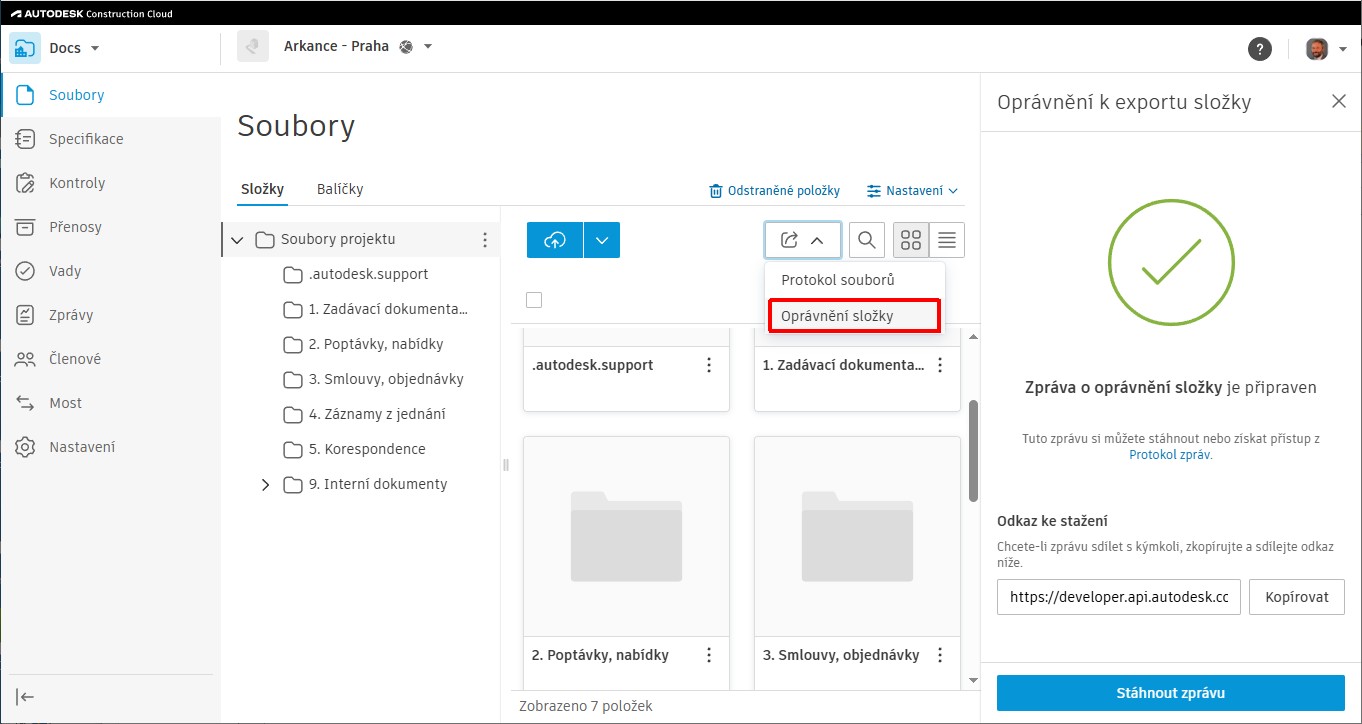The image size is (1362, 724).
Task: Open Vady section in sidebar
Action: [x=65, y=271]
